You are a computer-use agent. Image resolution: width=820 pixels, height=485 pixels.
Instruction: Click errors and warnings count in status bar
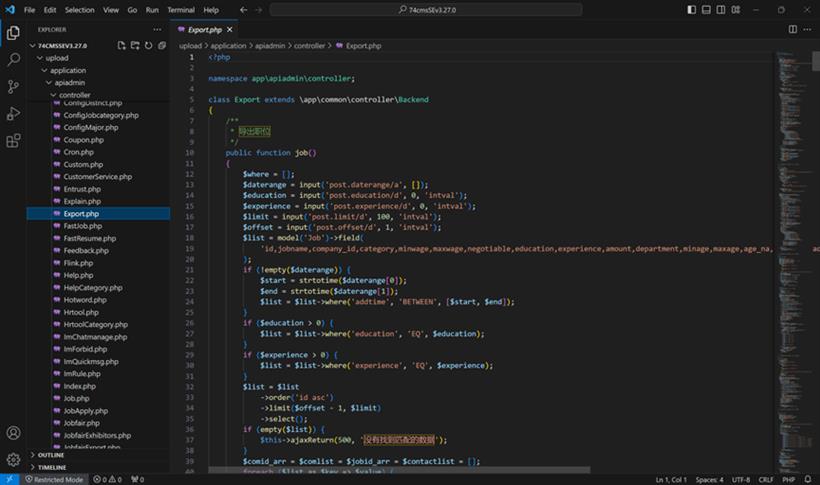pos(107,479)
